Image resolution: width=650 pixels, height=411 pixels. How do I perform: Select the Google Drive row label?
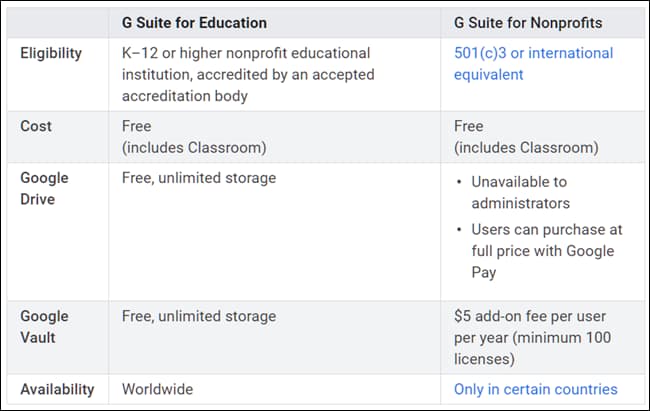45,188
